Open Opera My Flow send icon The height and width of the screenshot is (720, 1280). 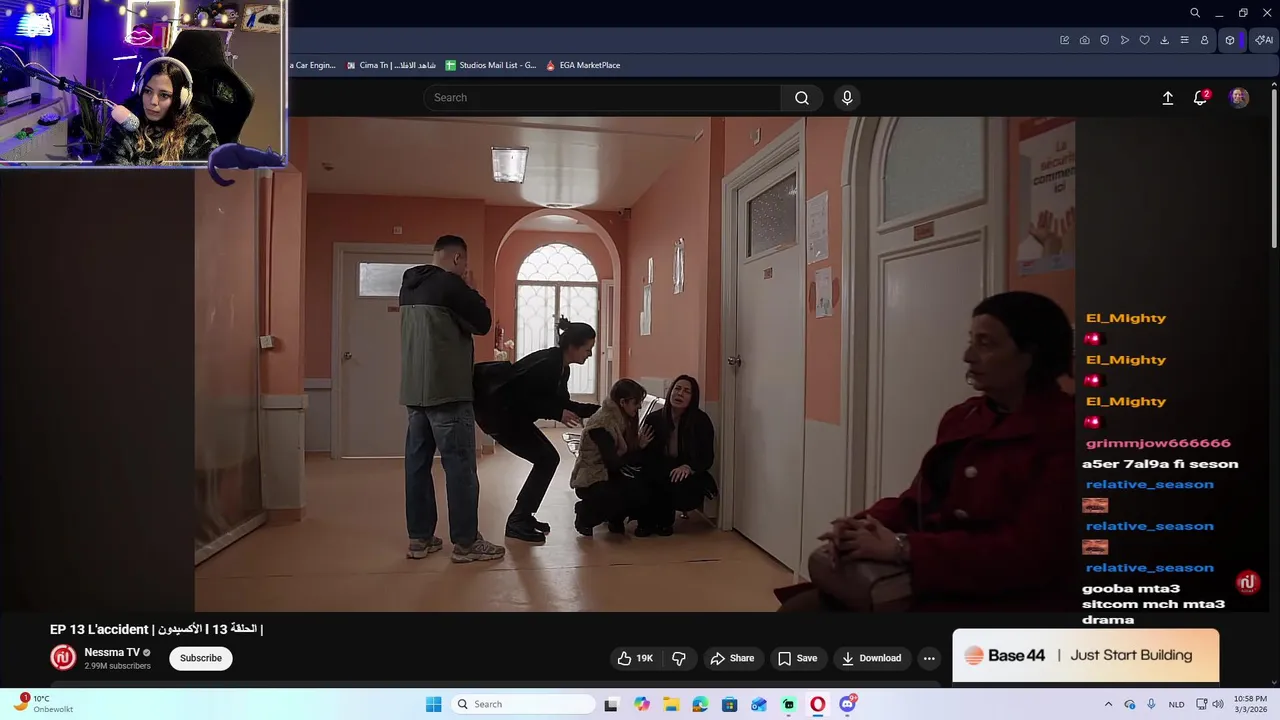[1125, 40]
